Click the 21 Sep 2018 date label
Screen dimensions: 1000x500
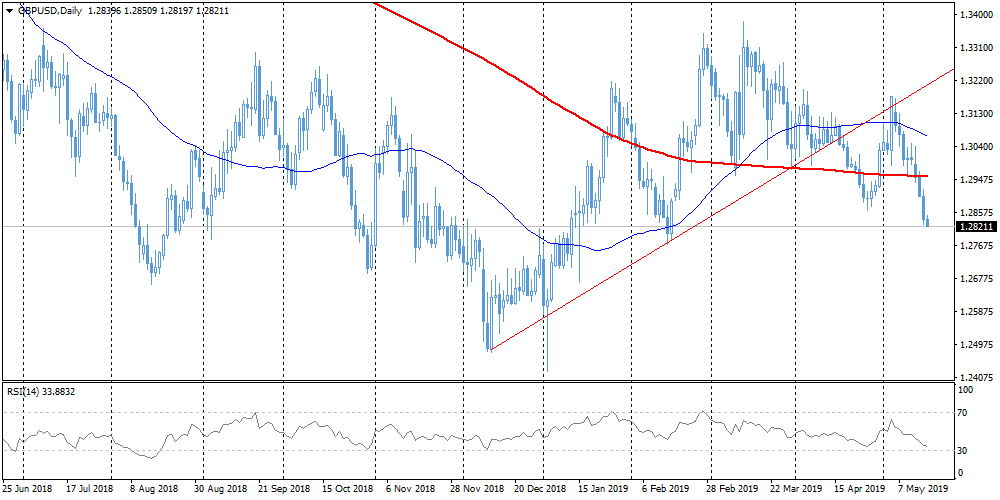pos(286,488)
